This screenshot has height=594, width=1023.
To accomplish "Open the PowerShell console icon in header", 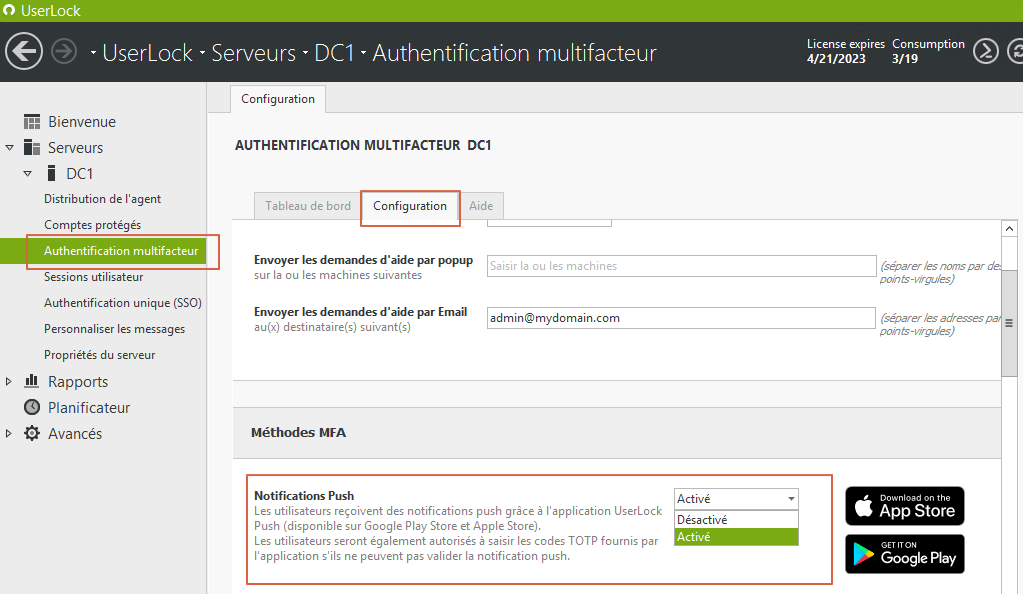I will (986, 51).
